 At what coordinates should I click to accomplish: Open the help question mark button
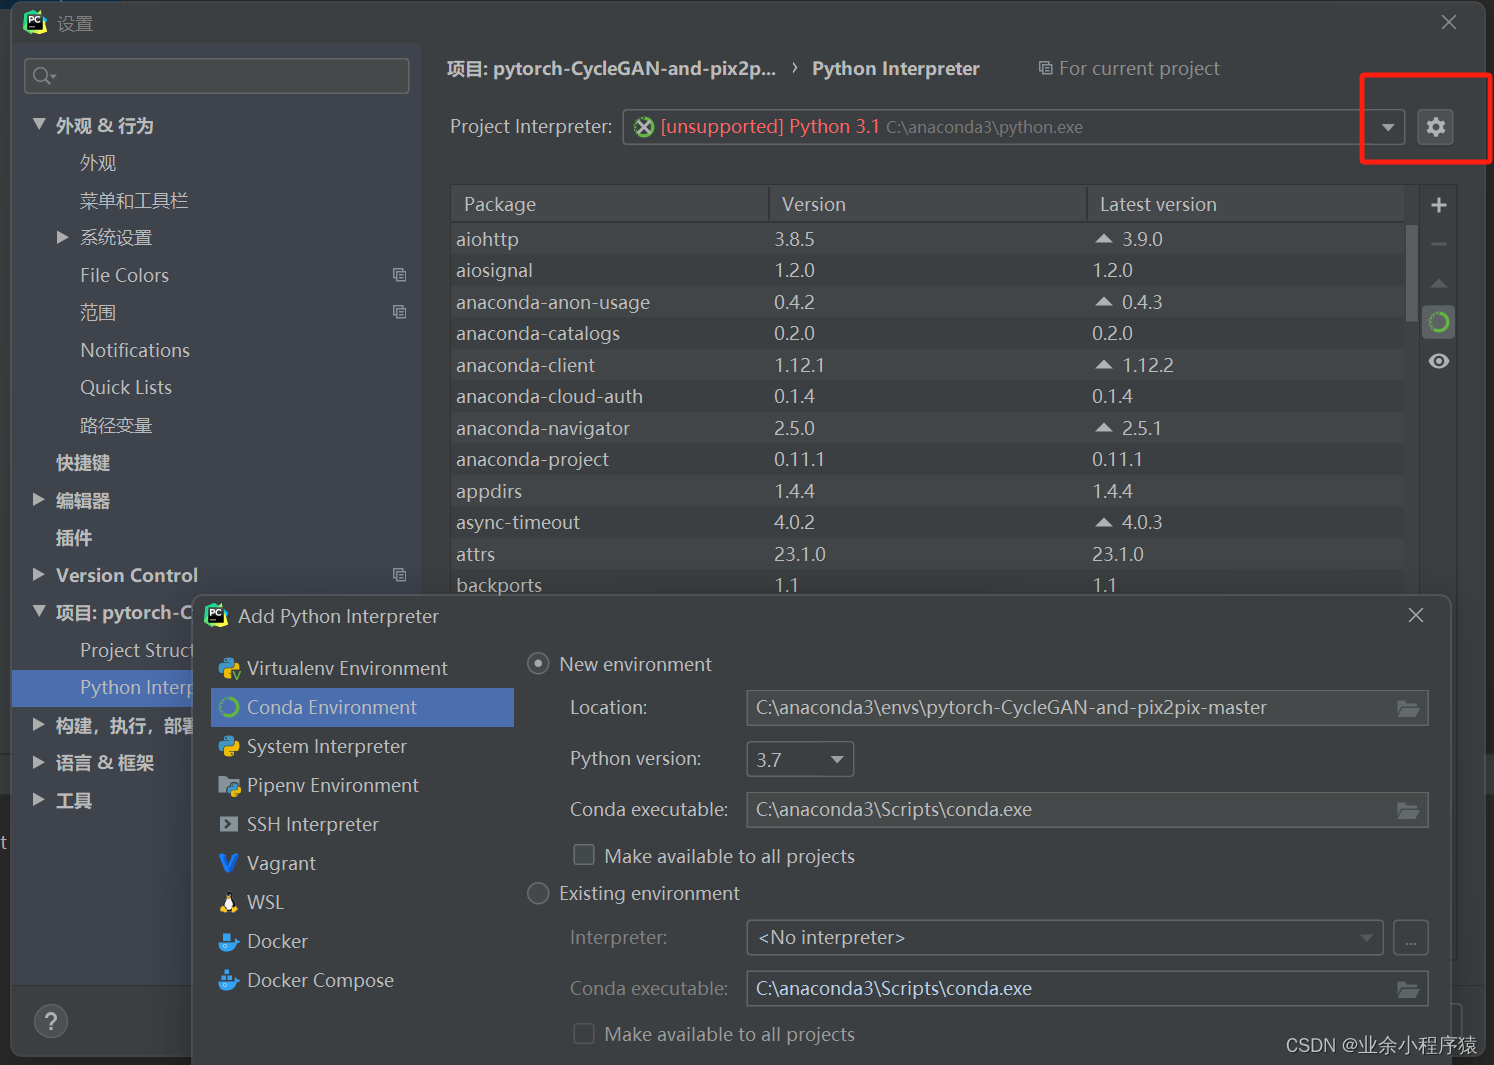coord(51,1021)
